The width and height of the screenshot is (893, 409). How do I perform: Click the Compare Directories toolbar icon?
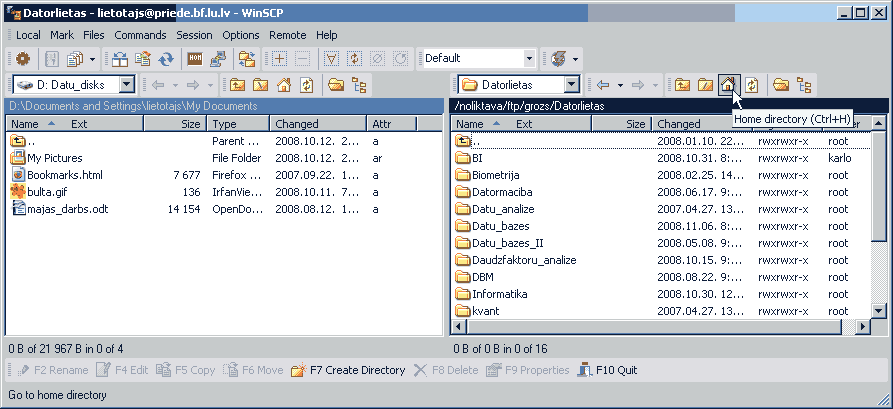120,58
